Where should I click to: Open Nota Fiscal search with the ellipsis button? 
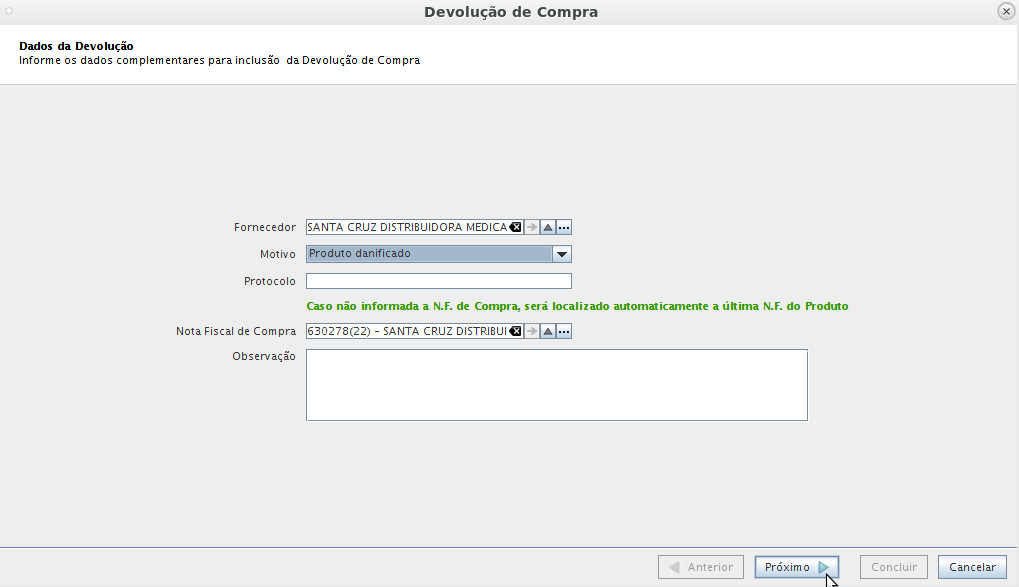coord(564,331)
